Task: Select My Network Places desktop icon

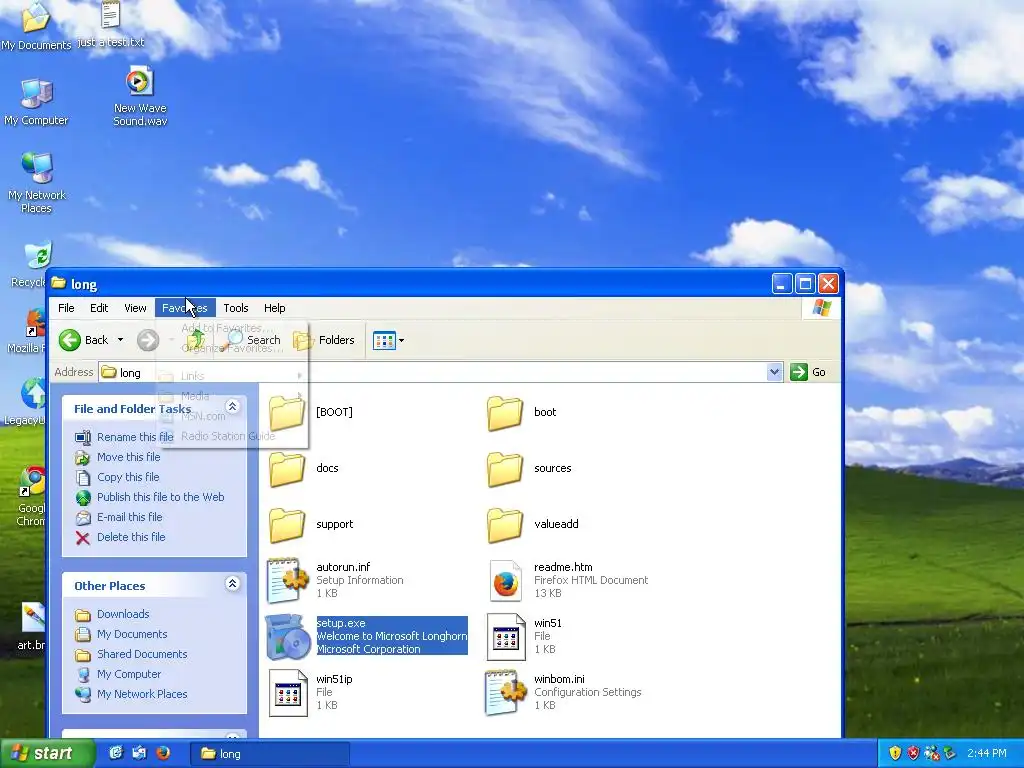Action: tap(37, 184)
